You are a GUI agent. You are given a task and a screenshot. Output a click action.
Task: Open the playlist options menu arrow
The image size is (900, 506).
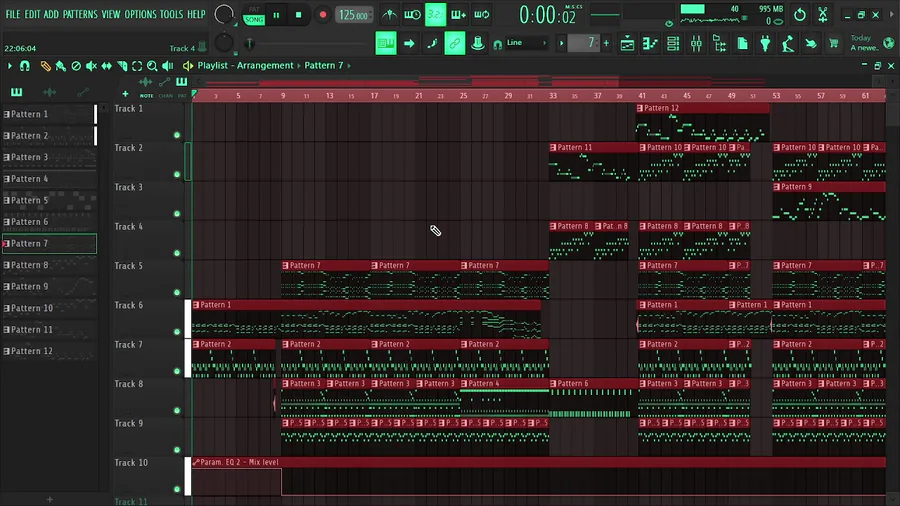9,66
